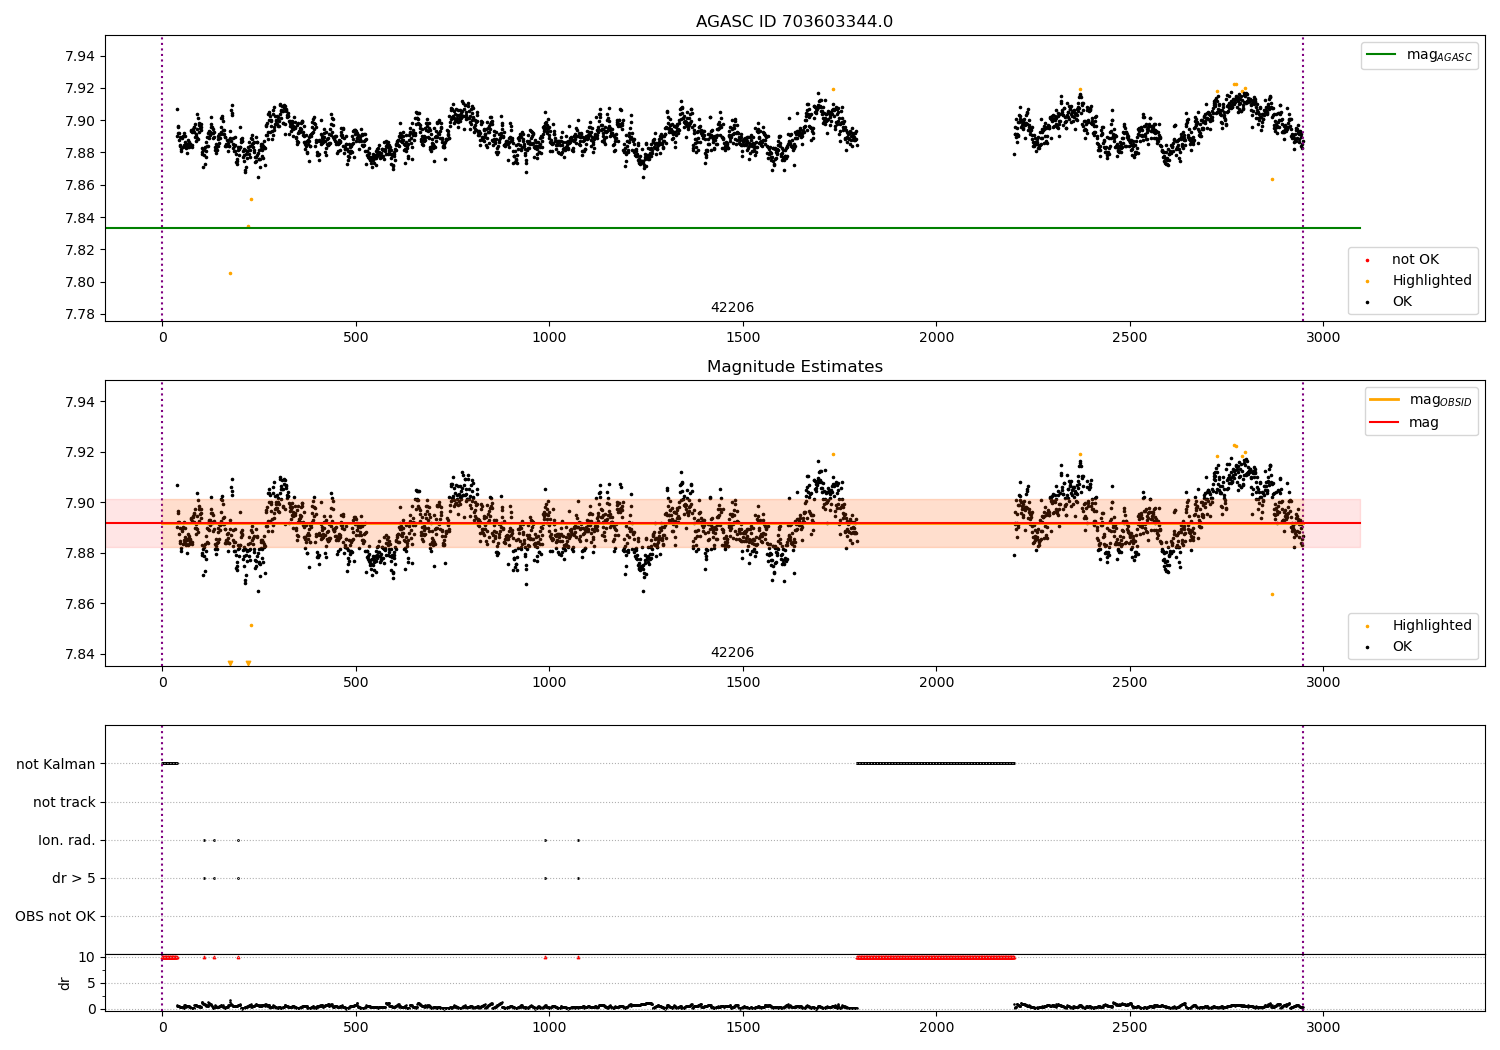This screenshot has width=1500, height=1050.
Task: Click the red 'not OK' legend marker in top plot
Action: tap(1367, 260)
